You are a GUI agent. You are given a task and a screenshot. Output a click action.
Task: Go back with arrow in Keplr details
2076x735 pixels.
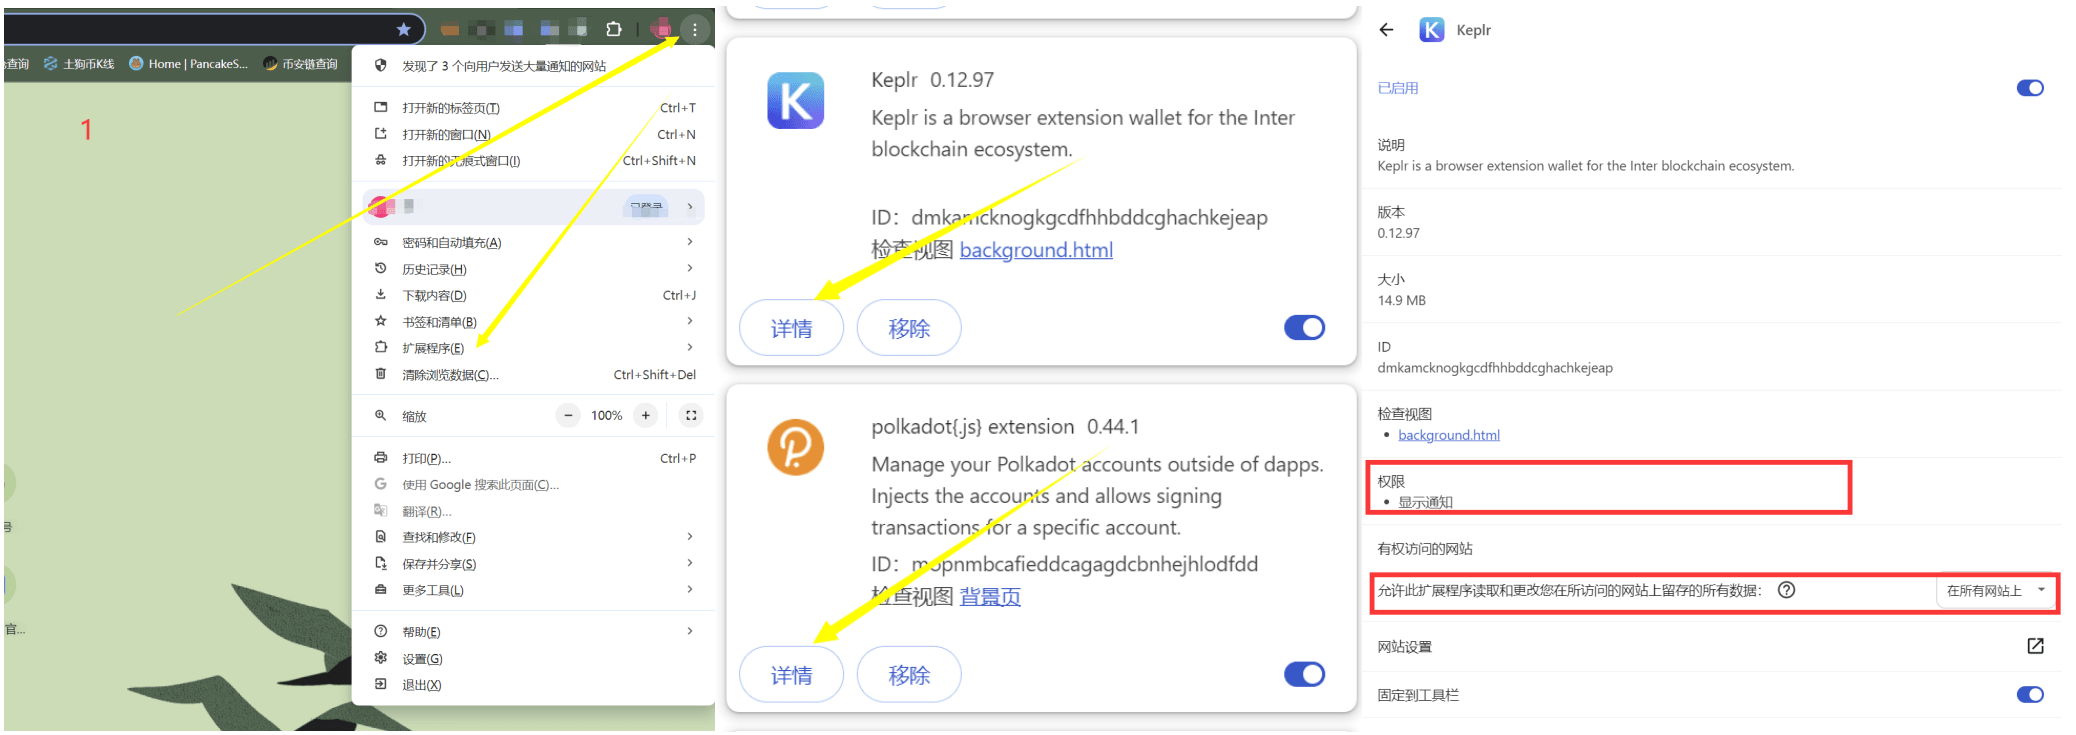tap(1386, 30)
